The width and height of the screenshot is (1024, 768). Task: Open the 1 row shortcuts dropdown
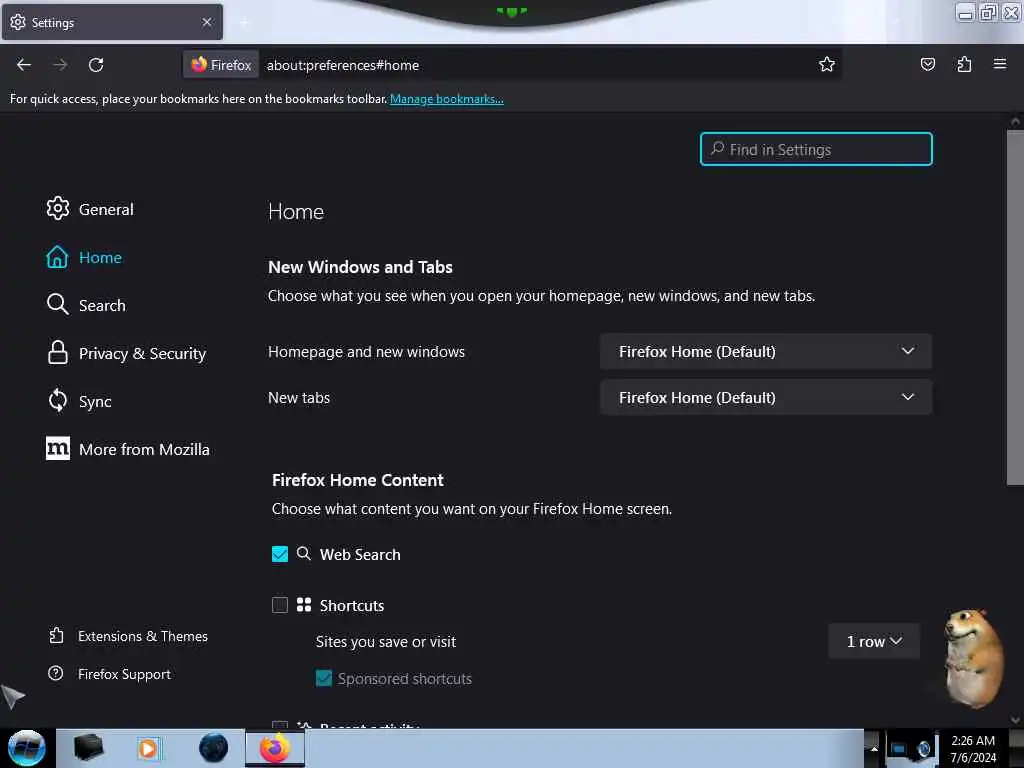874,641
